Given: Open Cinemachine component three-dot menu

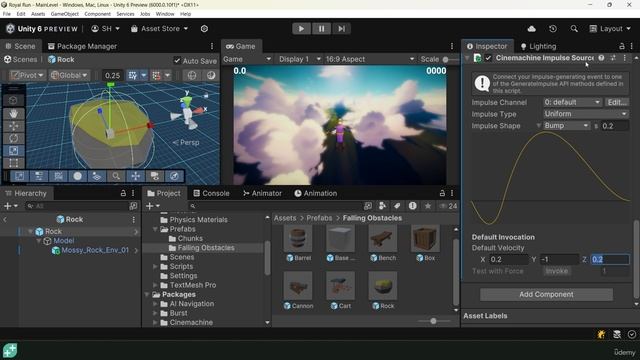Looking at the screenshot, I should 624,58.
